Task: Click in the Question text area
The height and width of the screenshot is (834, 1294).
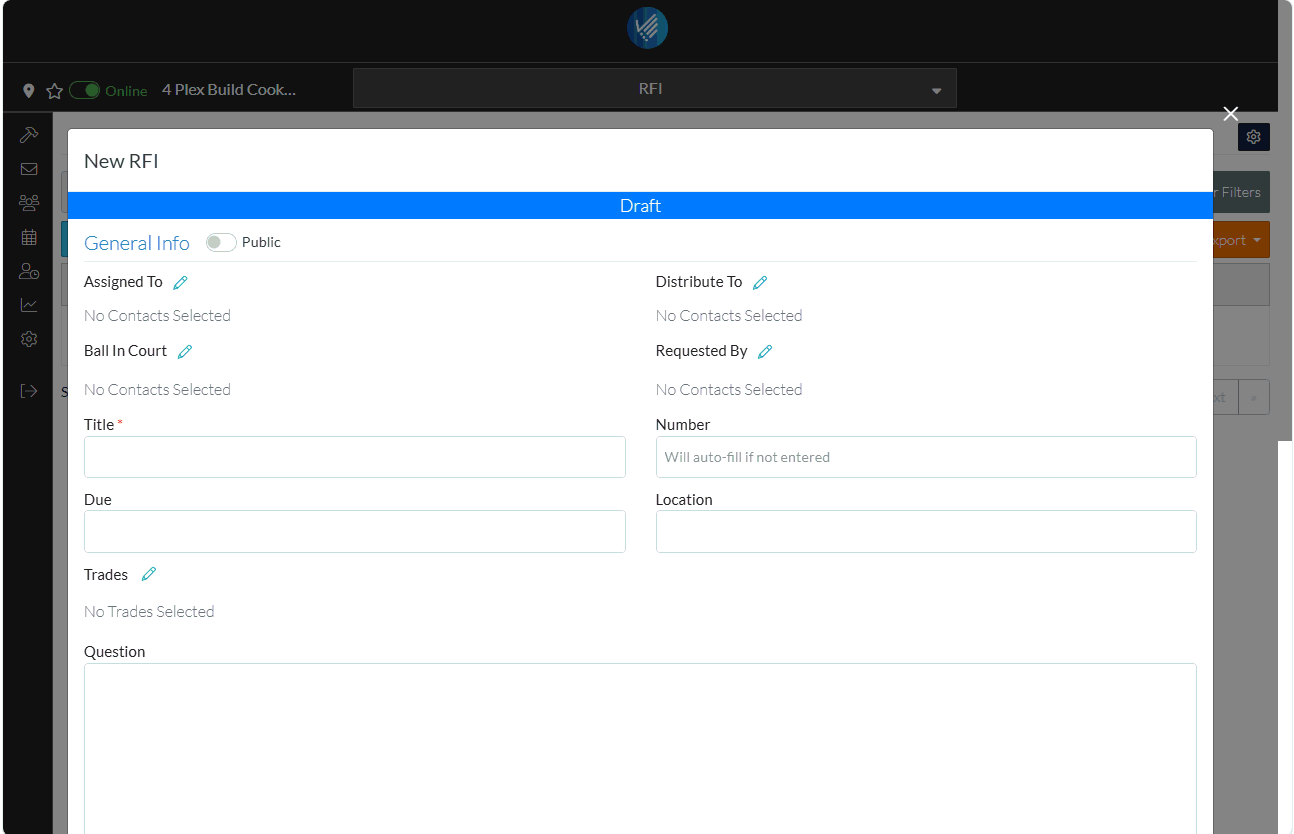Action: point(640,748)
